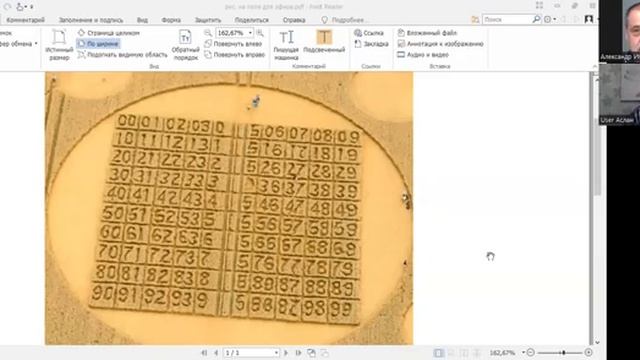Image resolution: width=640 pixels, height=360 pixels.
Task: Select Highlight (Подсвеченный) tool
Action: coord(324,42)
